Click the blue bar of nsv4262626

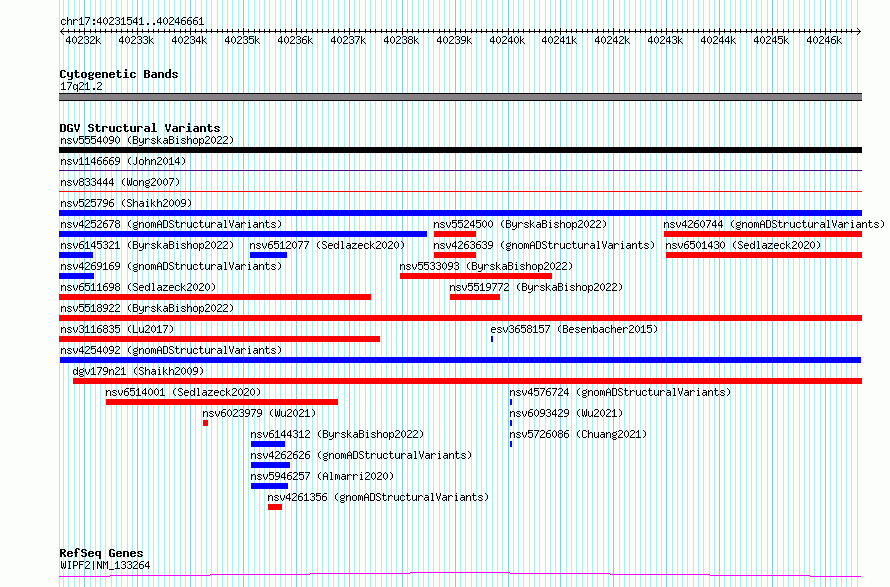(x=270, y=465)
